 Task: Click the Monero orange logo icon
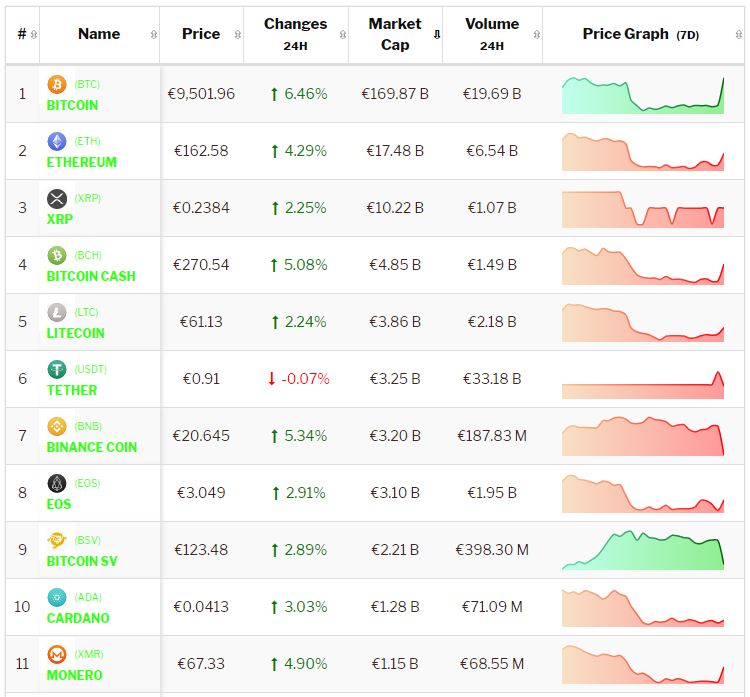pyautogui.click(x=57, y=655)
